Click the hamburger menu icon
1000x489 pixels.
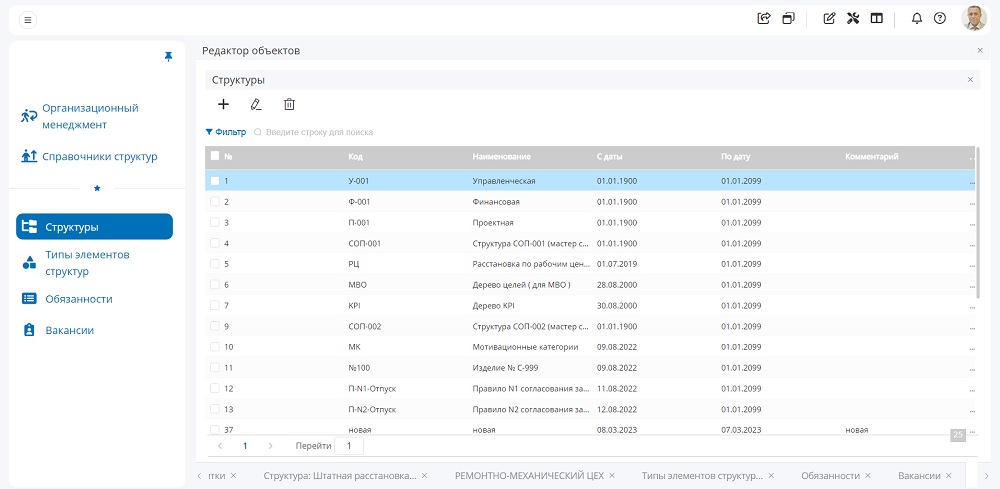[x=28, y=19]
